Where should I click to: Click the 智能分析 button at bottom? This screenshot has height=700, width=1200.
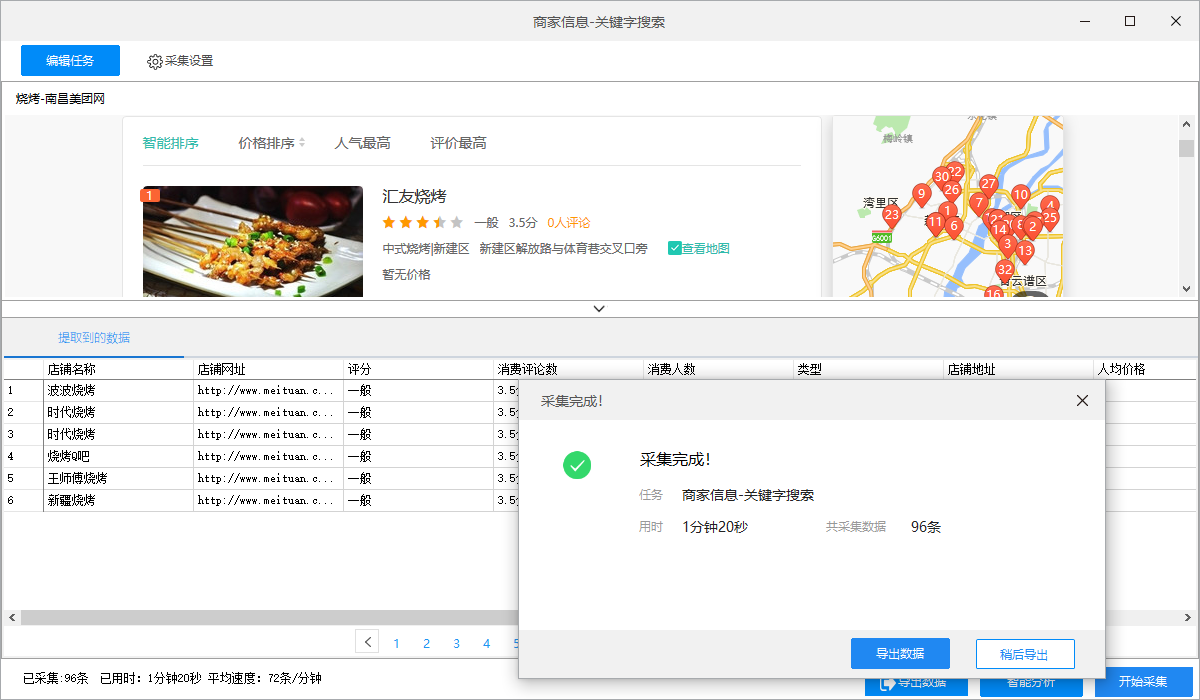[1031, 683]
